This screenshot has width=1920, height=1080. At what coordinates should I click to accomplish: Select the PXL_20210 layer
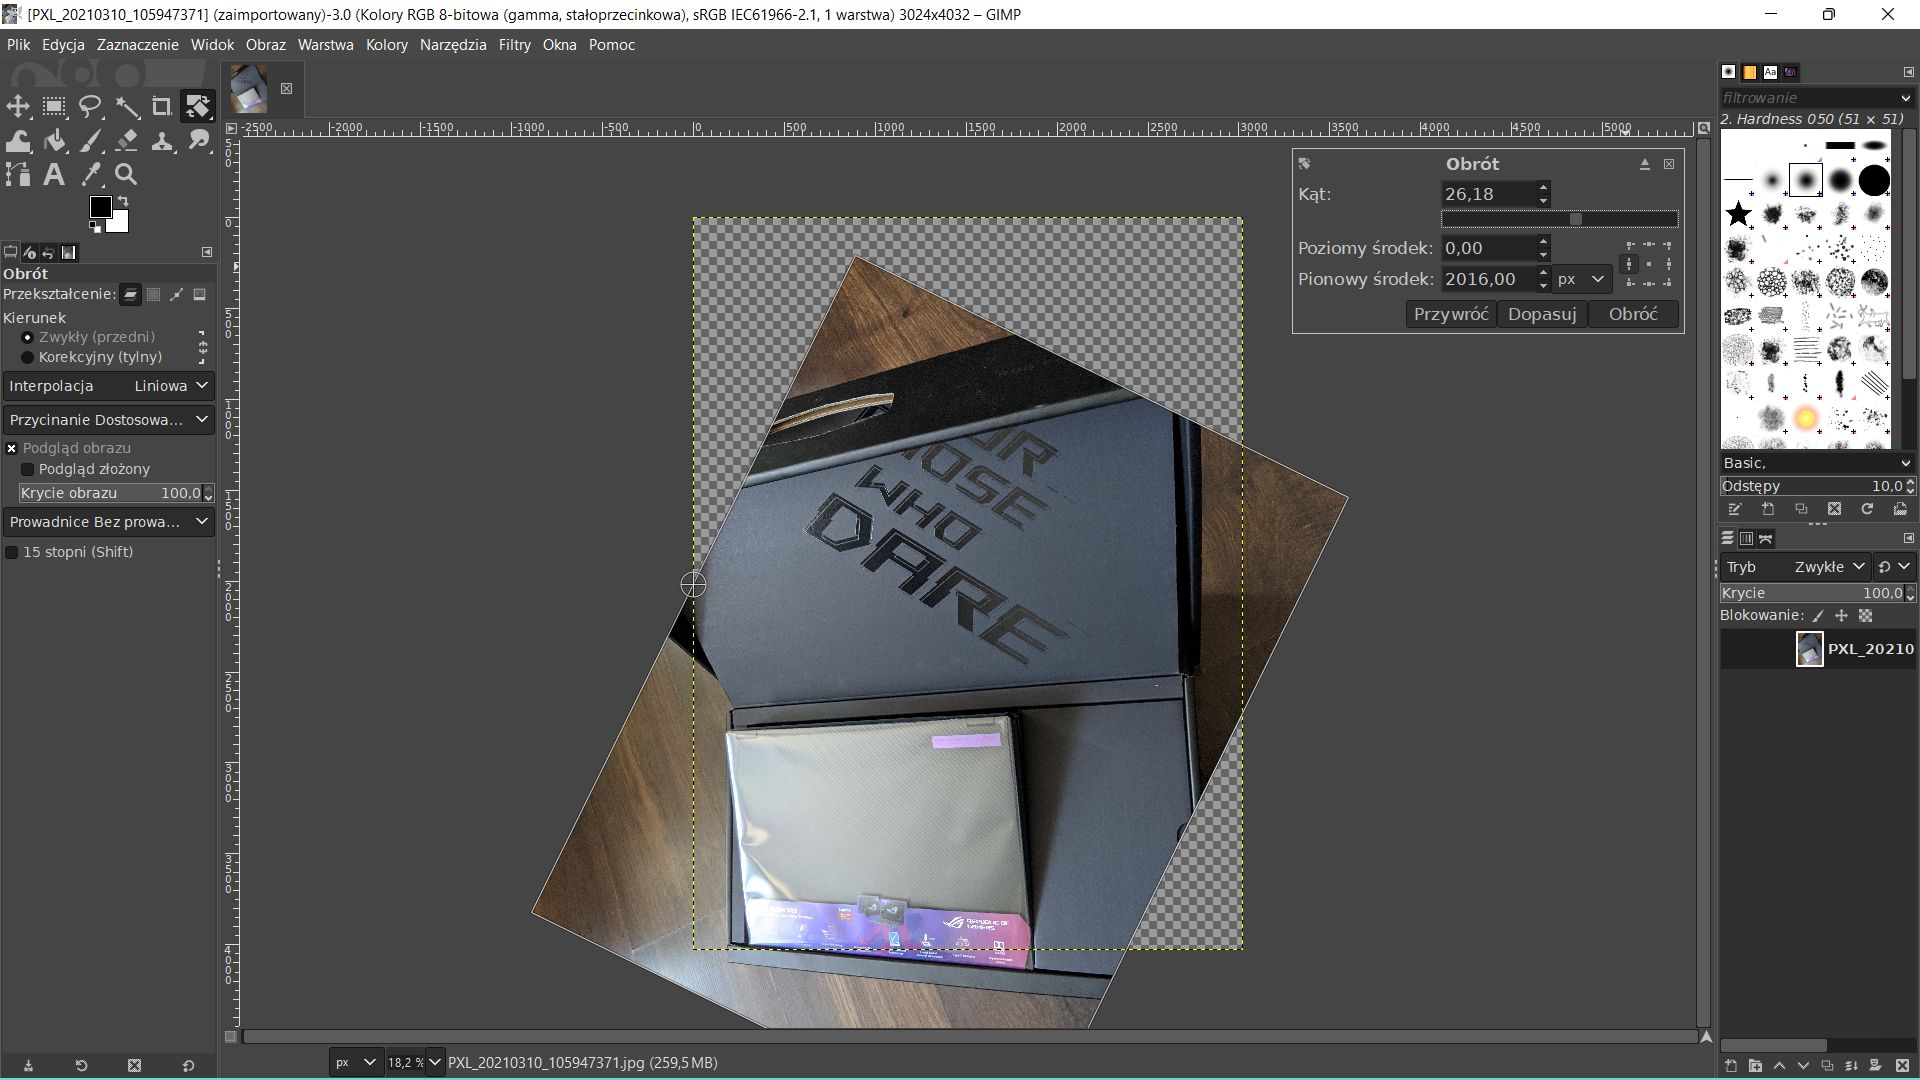click(x=1817, y=649)
